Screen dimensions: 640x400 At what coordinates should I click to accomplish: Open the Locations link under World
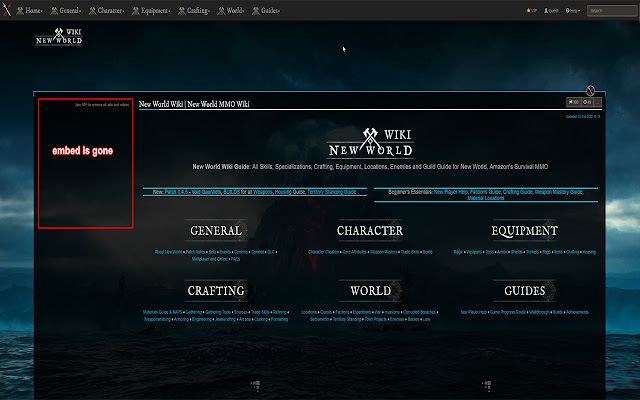coord(309,312)
